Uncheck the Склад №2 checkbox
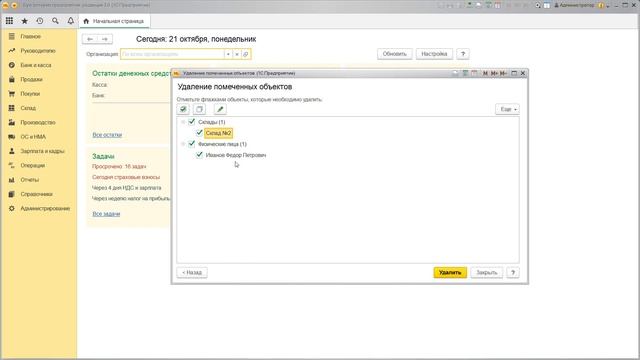This screenshot has height=360, width=640. pos(199,133)
